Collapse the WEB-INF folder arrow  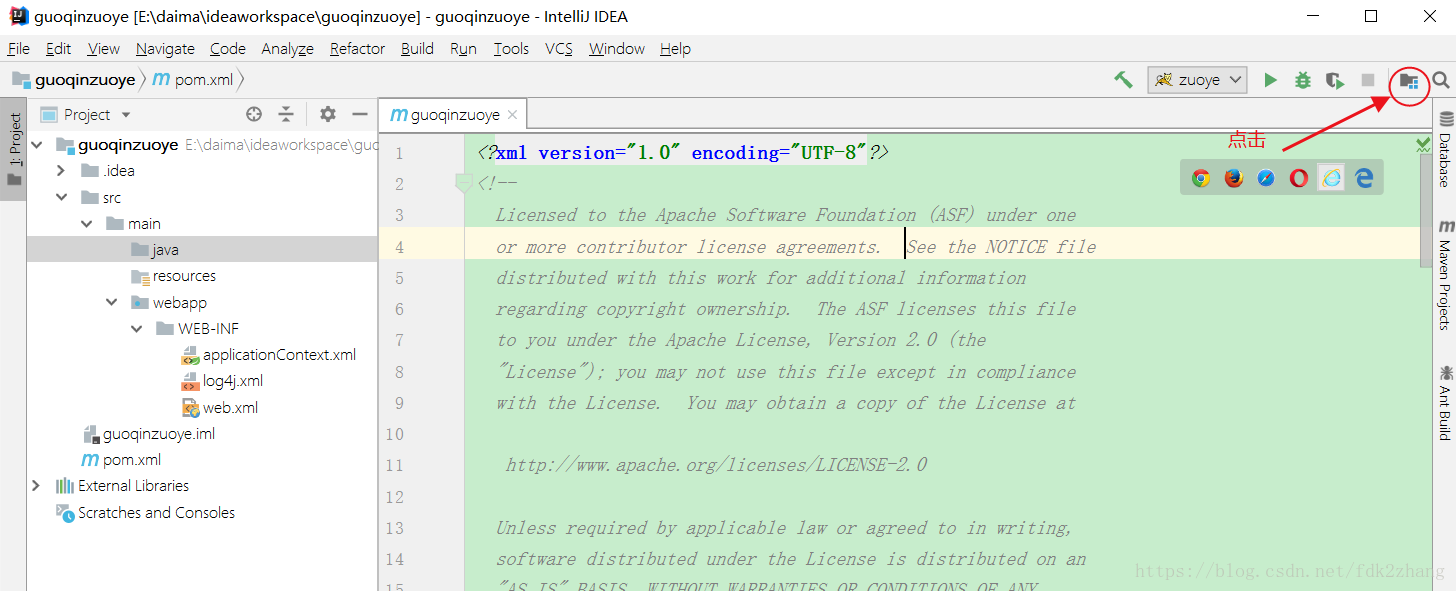(137, 328)
